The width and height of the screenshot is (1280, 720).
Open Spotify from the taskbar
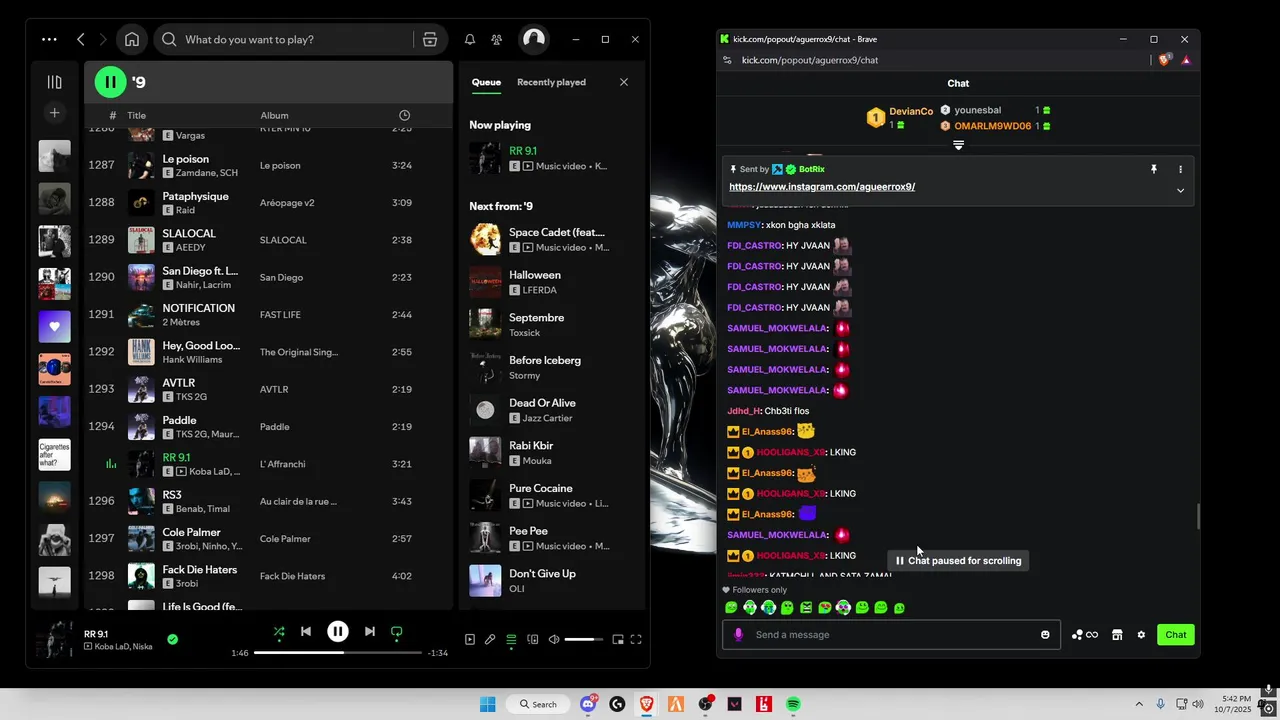[x=793, y=704]
